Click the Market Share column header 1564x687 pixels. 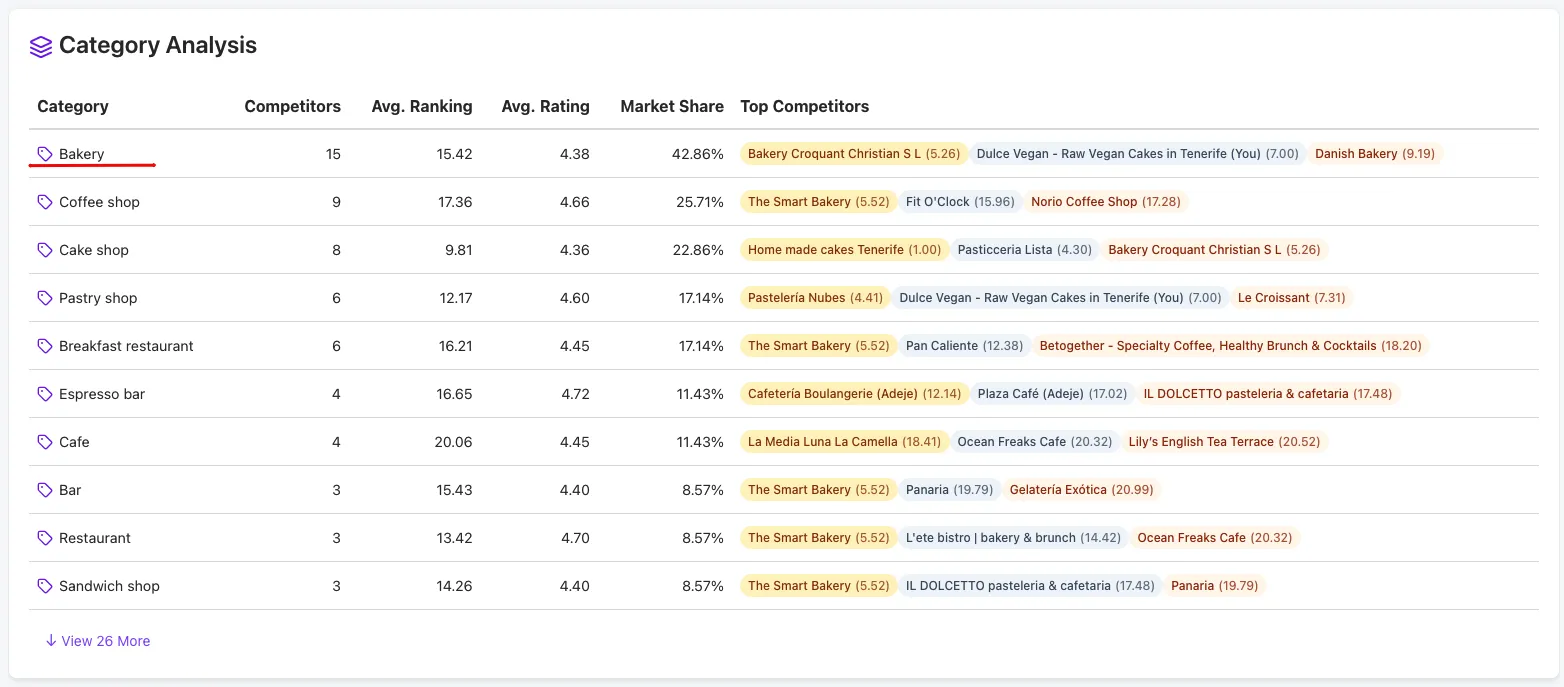point(672,106)
